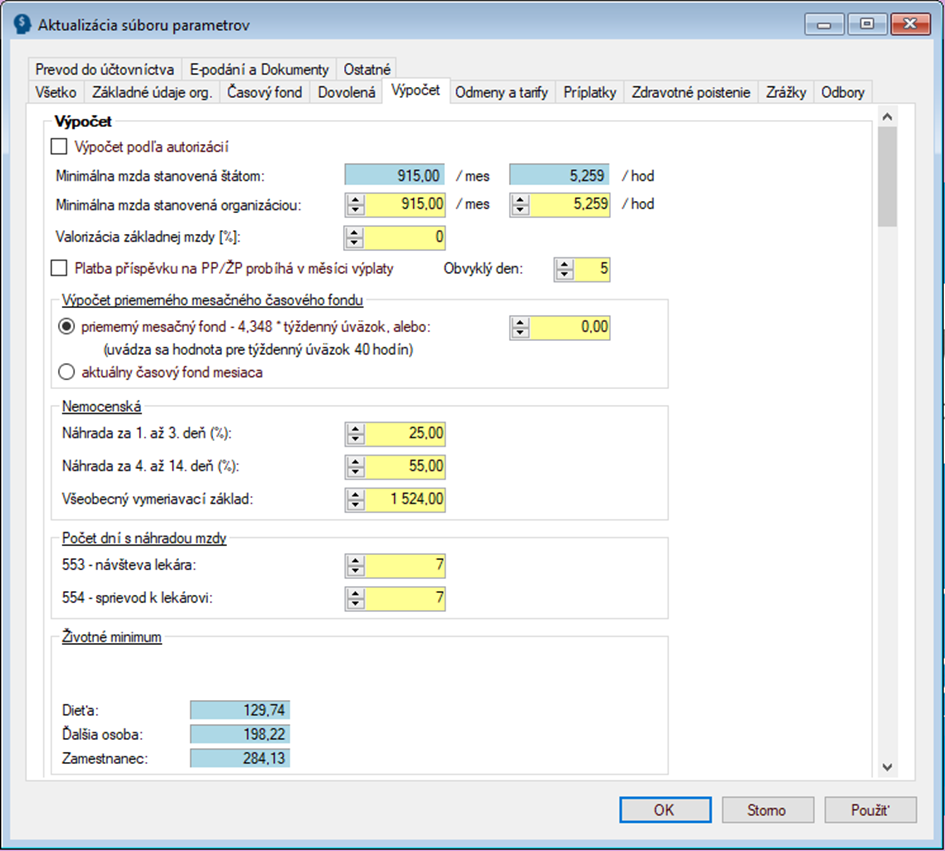Open the Všetko tab
The height and width of the screenshot is (851, 945).
pos(55,92)
